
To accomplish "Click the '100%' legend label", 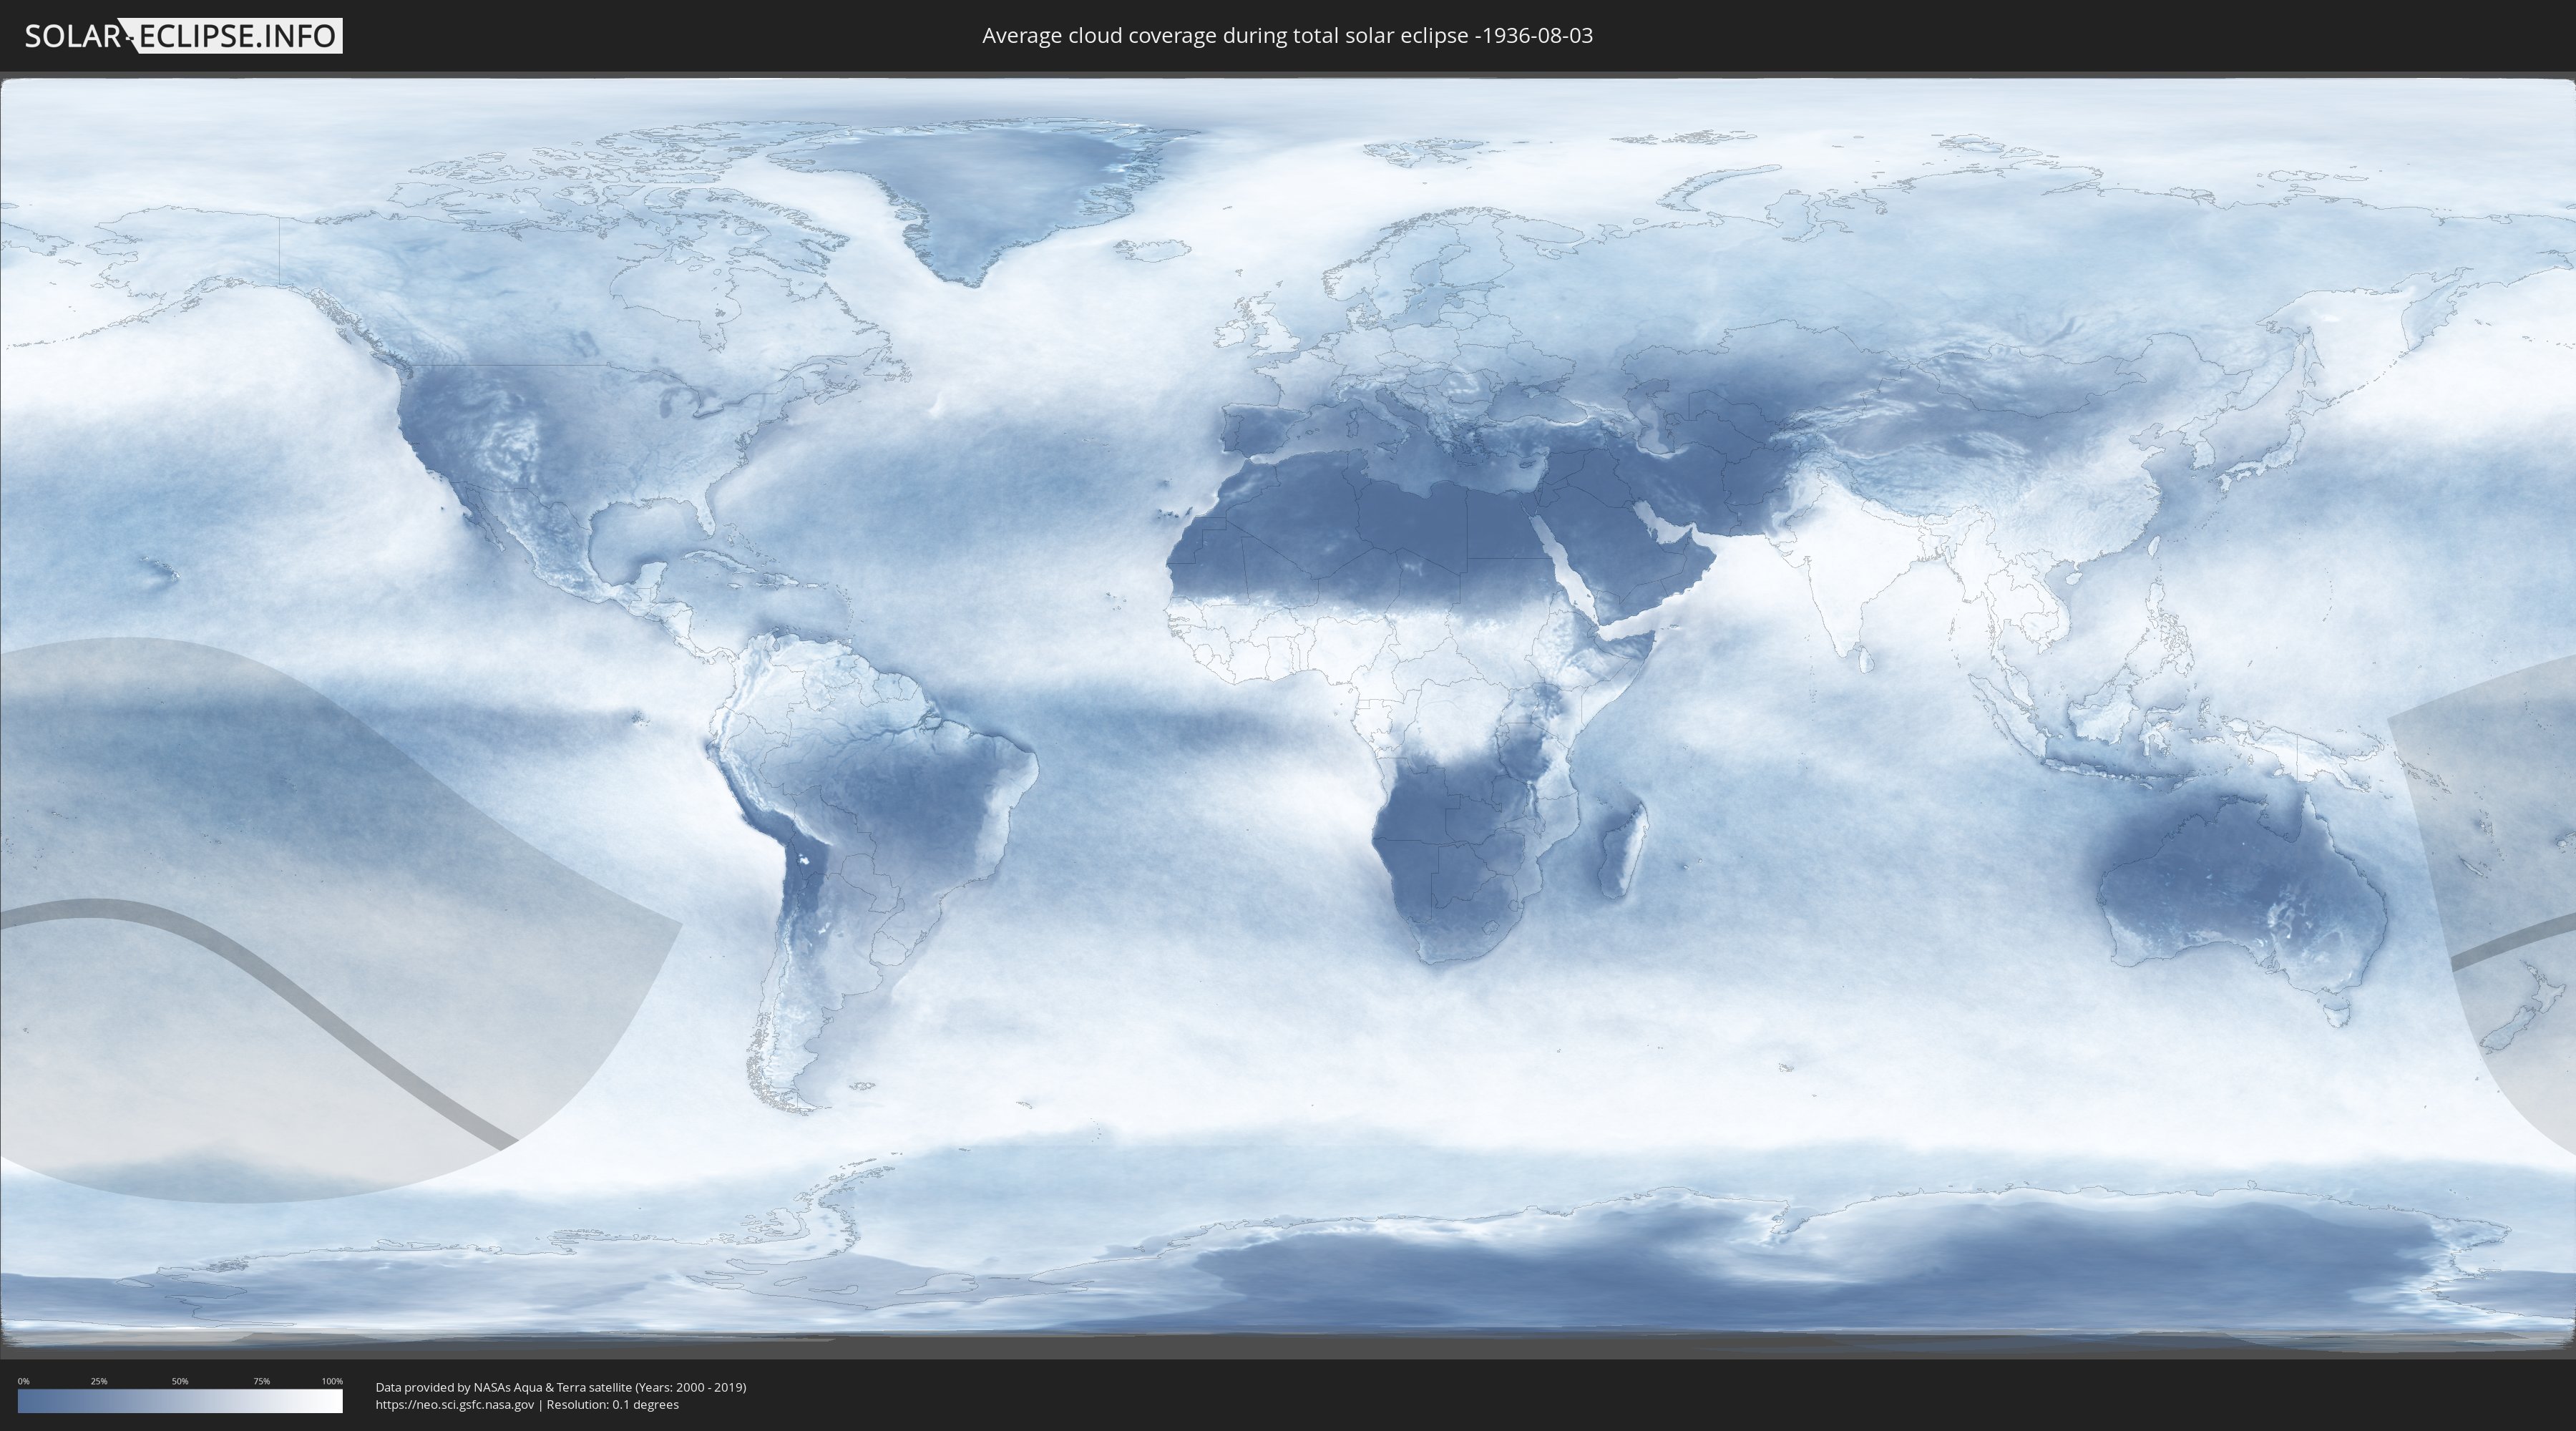I will tap(332, 1381).
